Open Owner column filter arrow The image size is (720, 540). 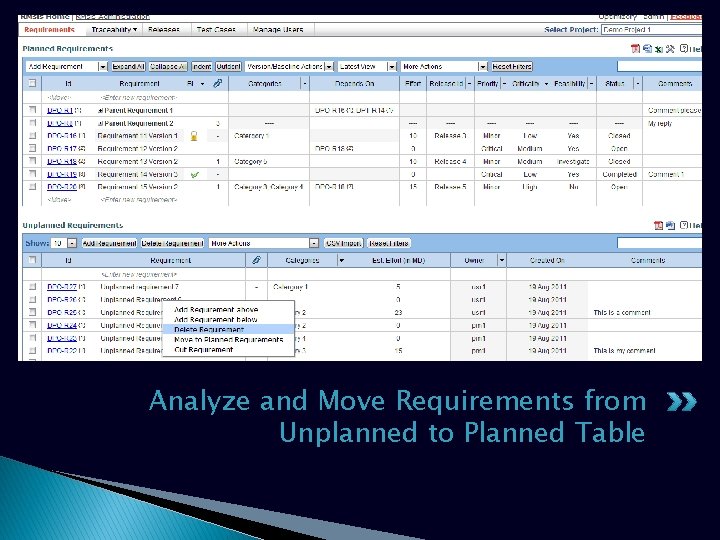pos(501,260)
